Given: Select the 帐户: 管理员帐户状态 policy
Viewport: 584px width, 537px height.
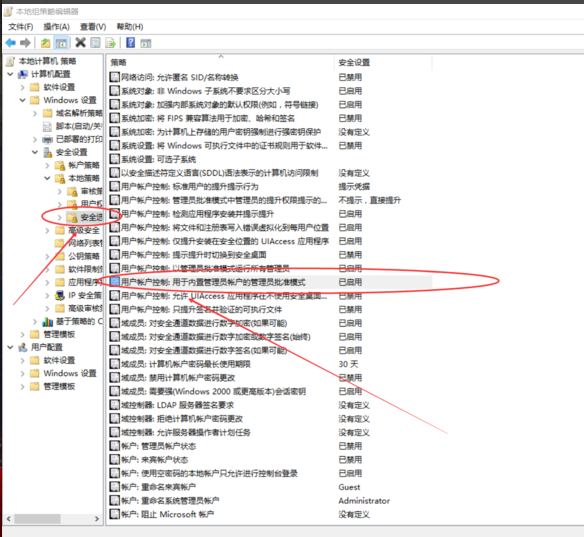Looking at the screenshot, I should tap(158, 446).
